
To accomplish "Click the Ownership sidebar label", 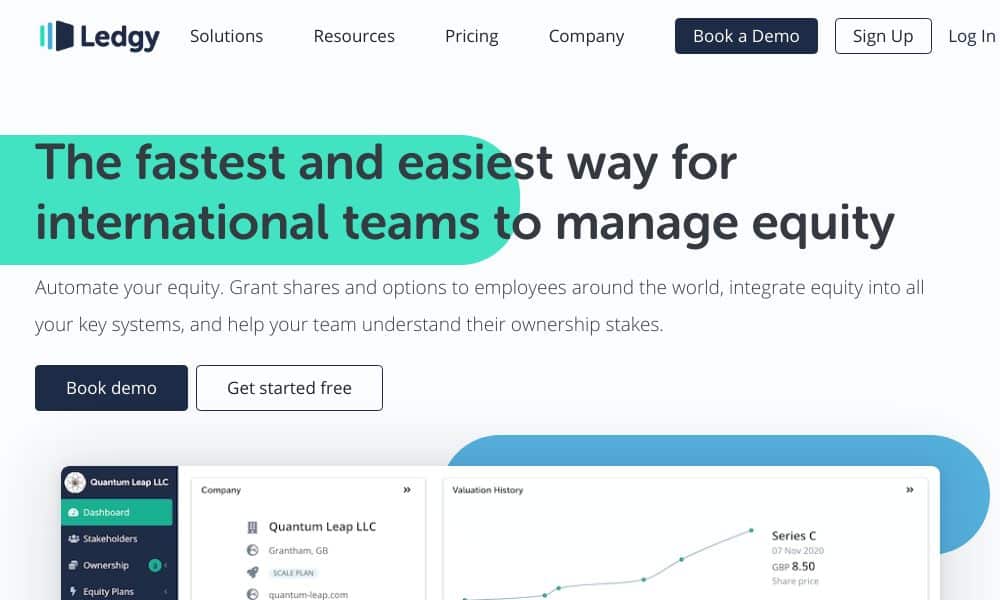I will click(106, 566).
